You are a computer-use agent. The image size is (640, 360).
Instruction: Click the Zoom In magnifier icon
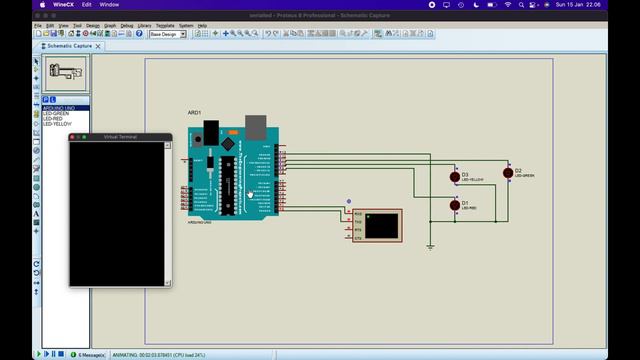pos(233,34)
